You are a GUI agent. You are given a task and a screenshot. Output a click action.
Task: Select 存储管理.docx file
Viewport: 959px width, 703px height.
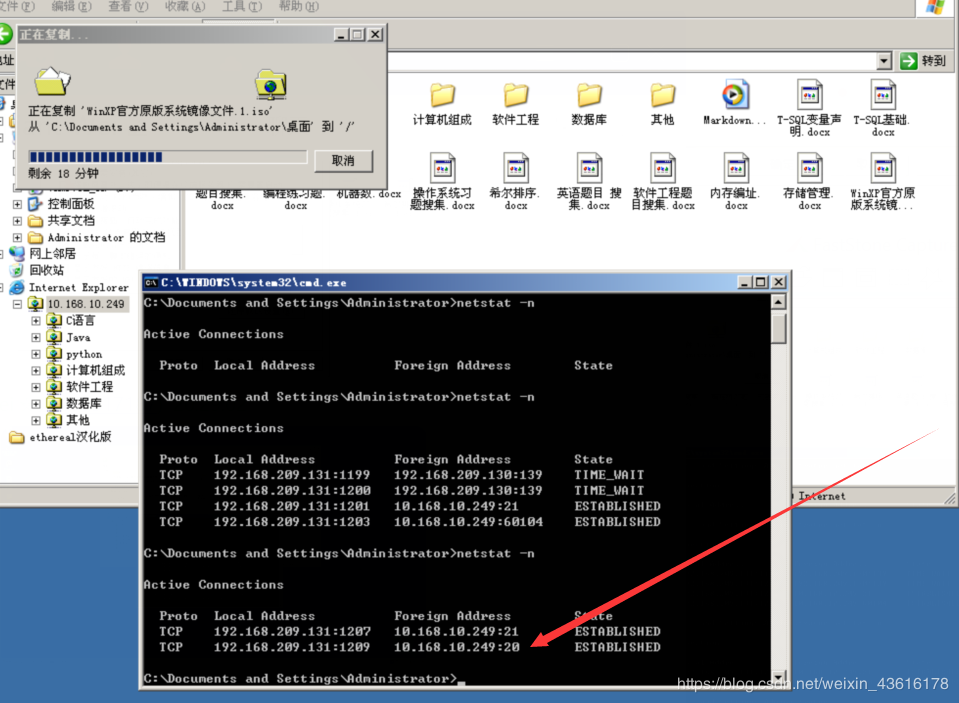tap(809, 168)
